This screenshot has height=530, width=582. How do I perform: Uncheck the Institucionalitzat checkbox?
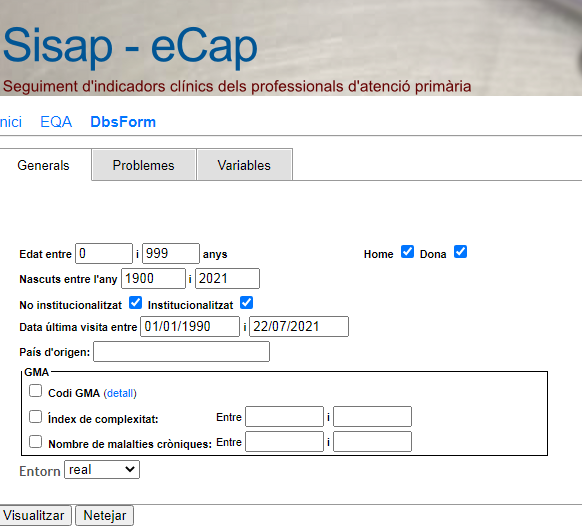(246, 303)
